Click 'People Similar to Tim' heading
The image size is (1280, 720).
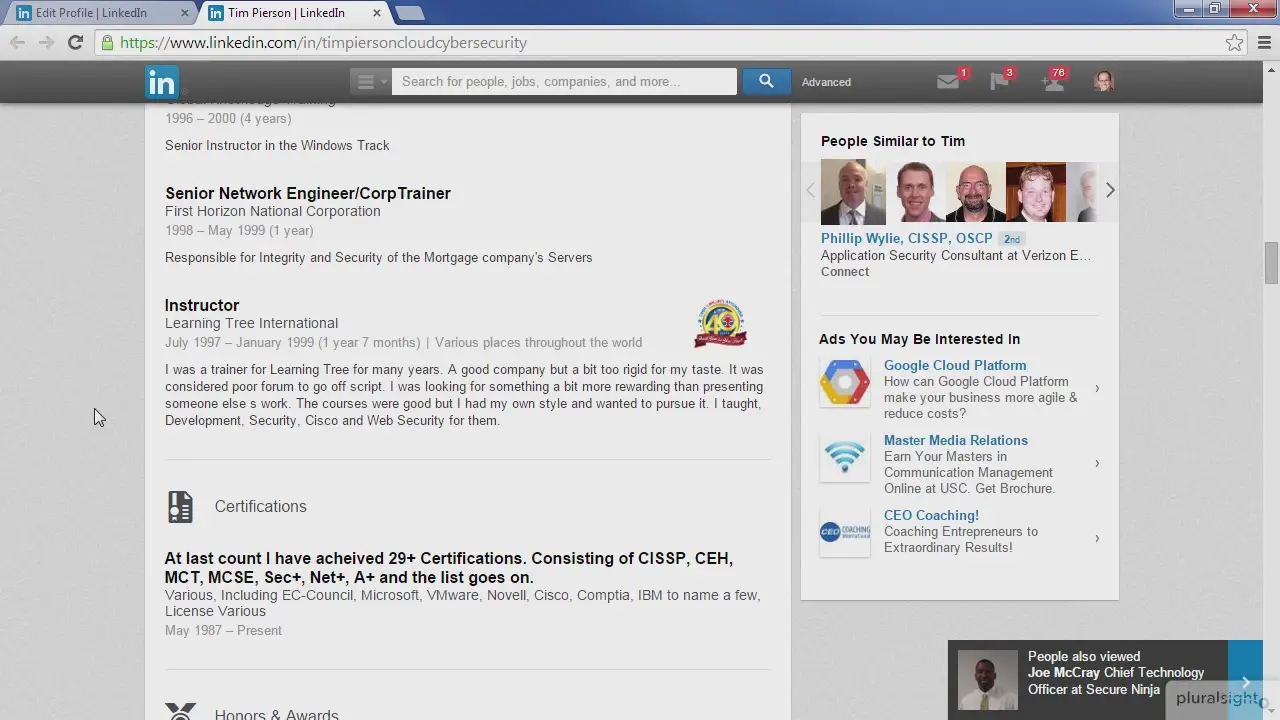pos(893,141)
